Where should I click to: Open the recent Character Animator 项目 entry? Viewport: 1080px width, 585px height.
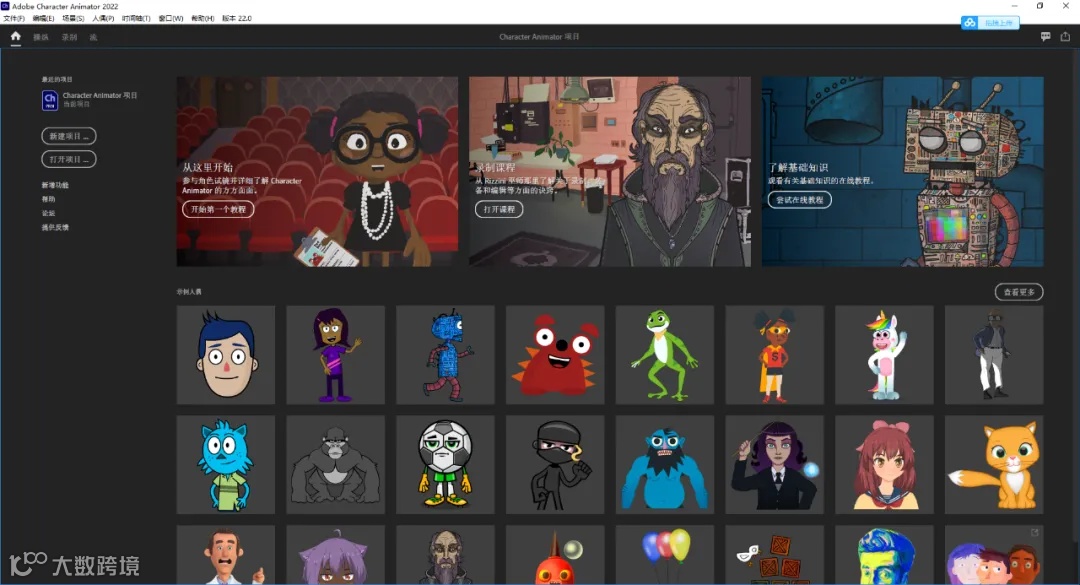pyautogui.click(x=90, y=100)
